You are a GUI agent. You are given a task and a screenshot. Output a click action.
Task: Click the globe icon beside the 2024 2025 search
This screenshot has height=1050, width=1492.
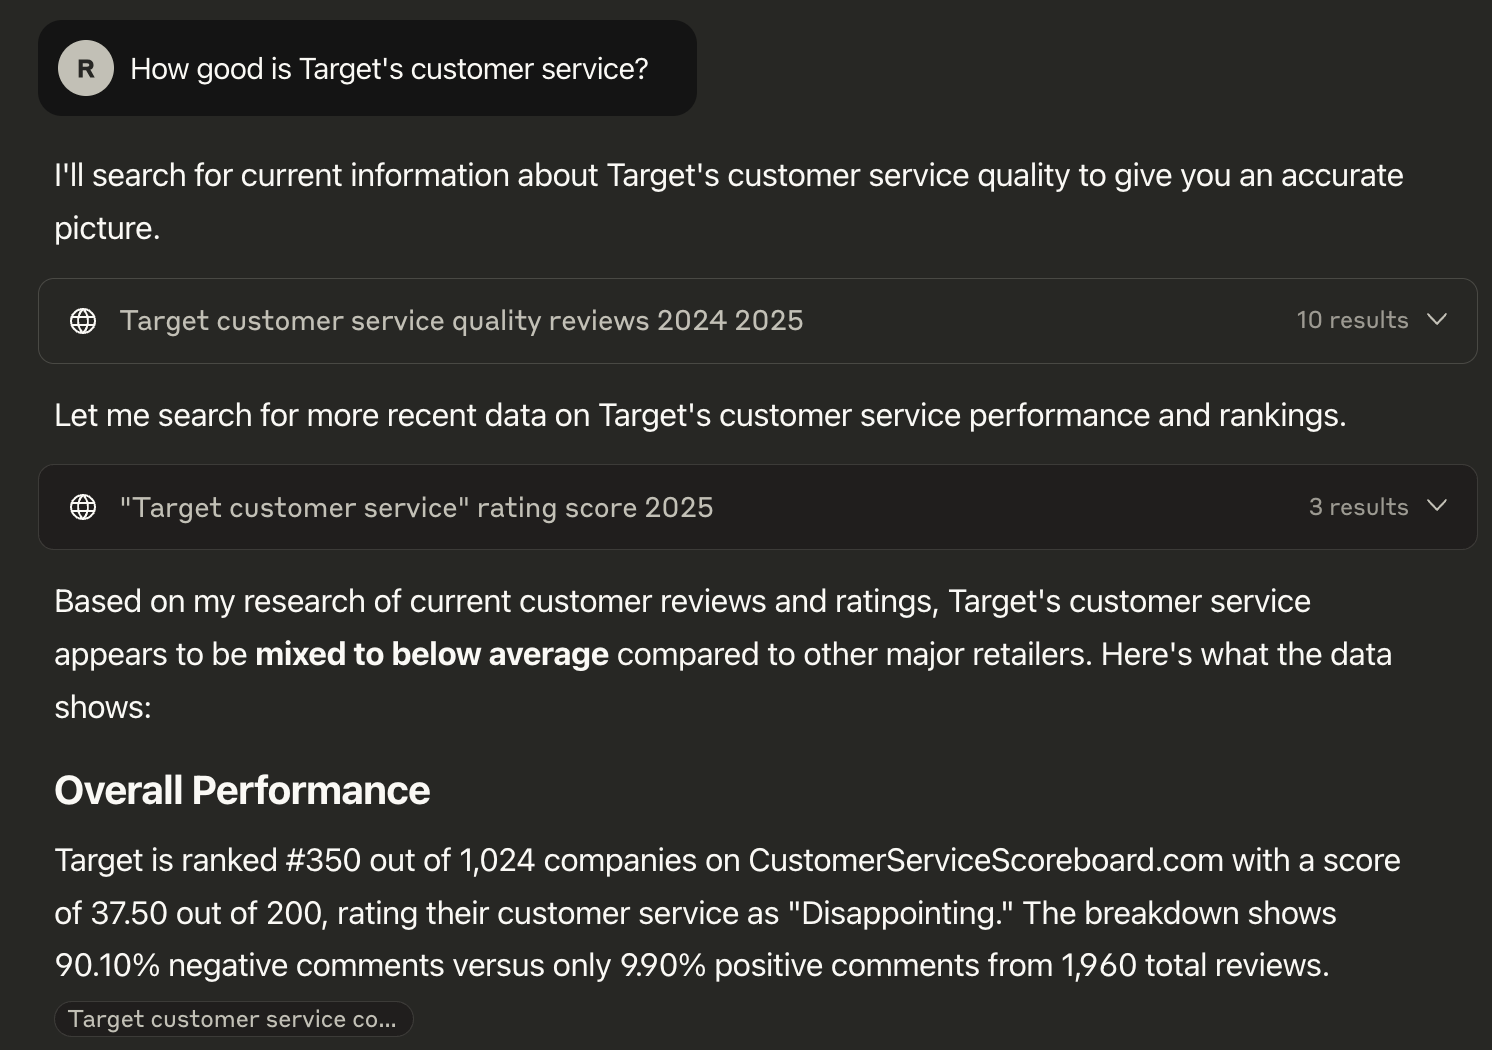[x=83, y=320]
